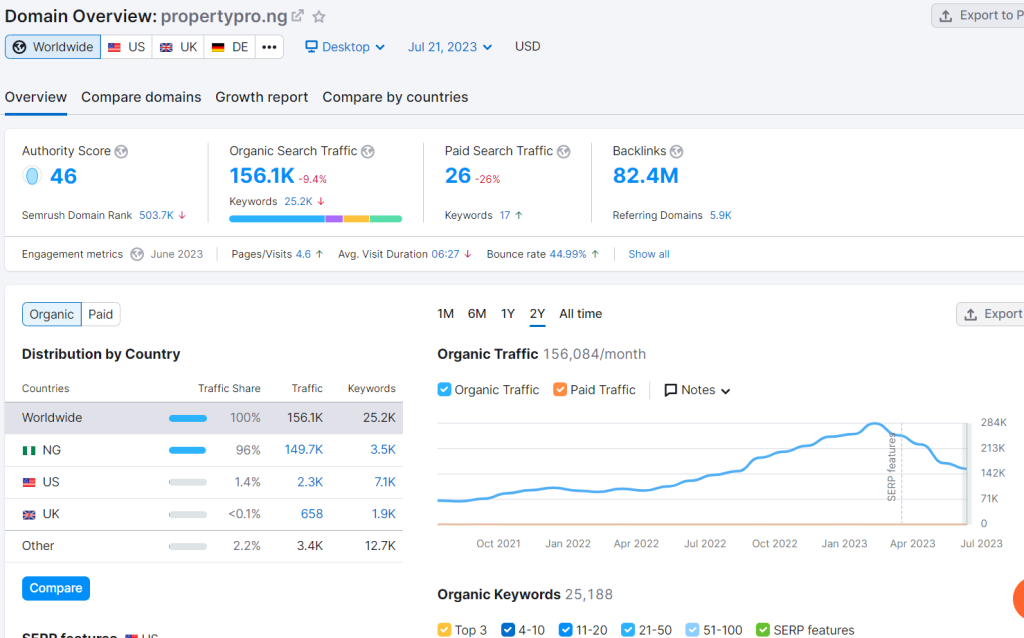Toggle the 51-100 keywords checkbox
This screenshot has height=638, width=1024.
pyautogui.click(x=692, y=630)
